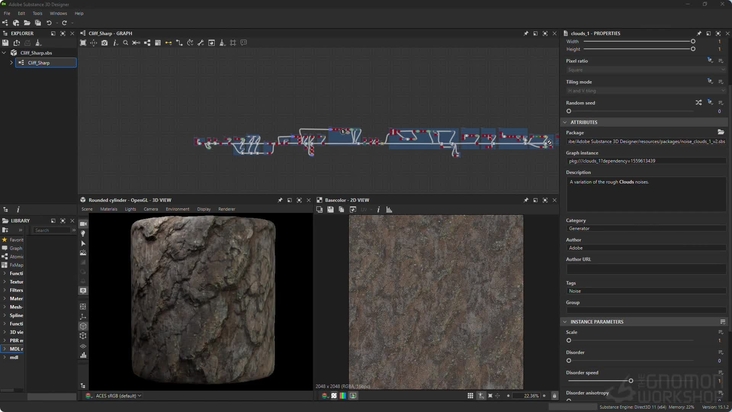Click the camera snapshot icon in graph toolbar
Screen dimensions: 732x412
[104, 43]
